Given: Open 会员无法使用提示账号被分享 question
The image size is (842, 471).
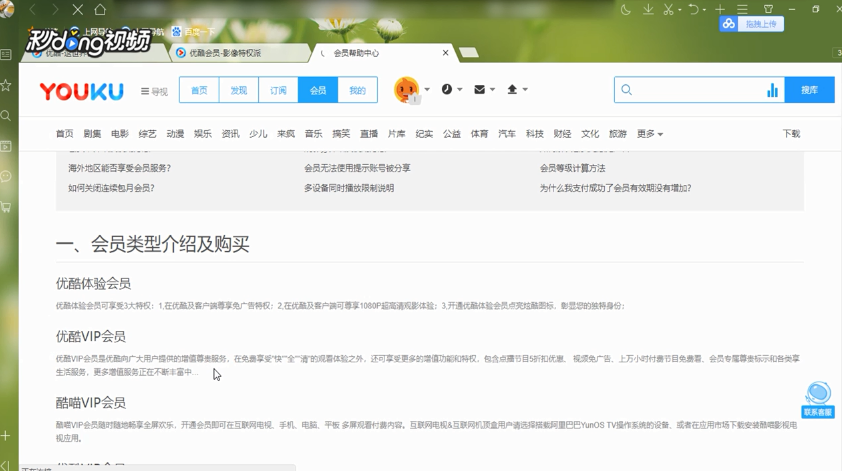Looking at the screenshot, I should [357, 168].
